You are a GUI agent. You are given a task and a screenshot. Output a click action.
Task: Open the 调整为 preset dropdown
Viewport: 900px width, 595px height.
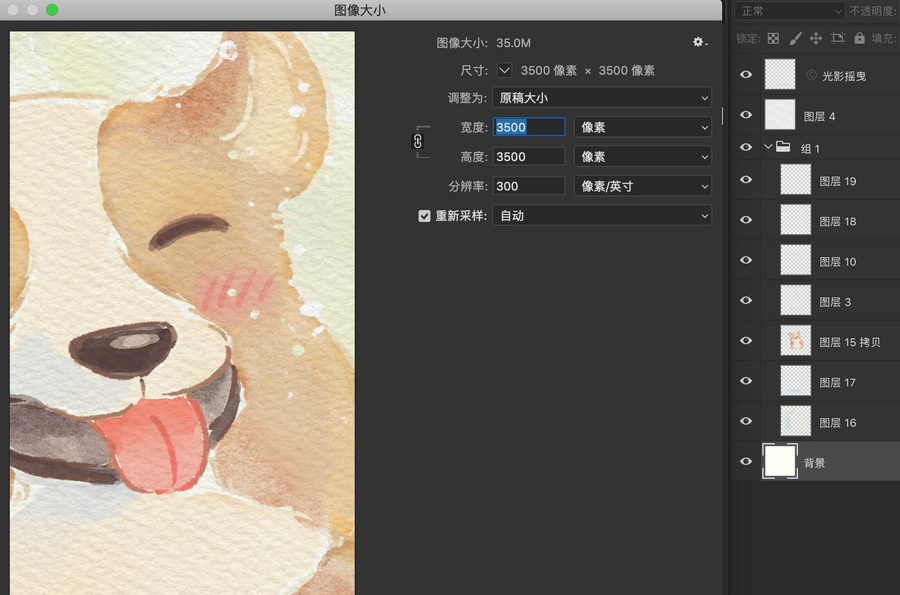point(602,98)
